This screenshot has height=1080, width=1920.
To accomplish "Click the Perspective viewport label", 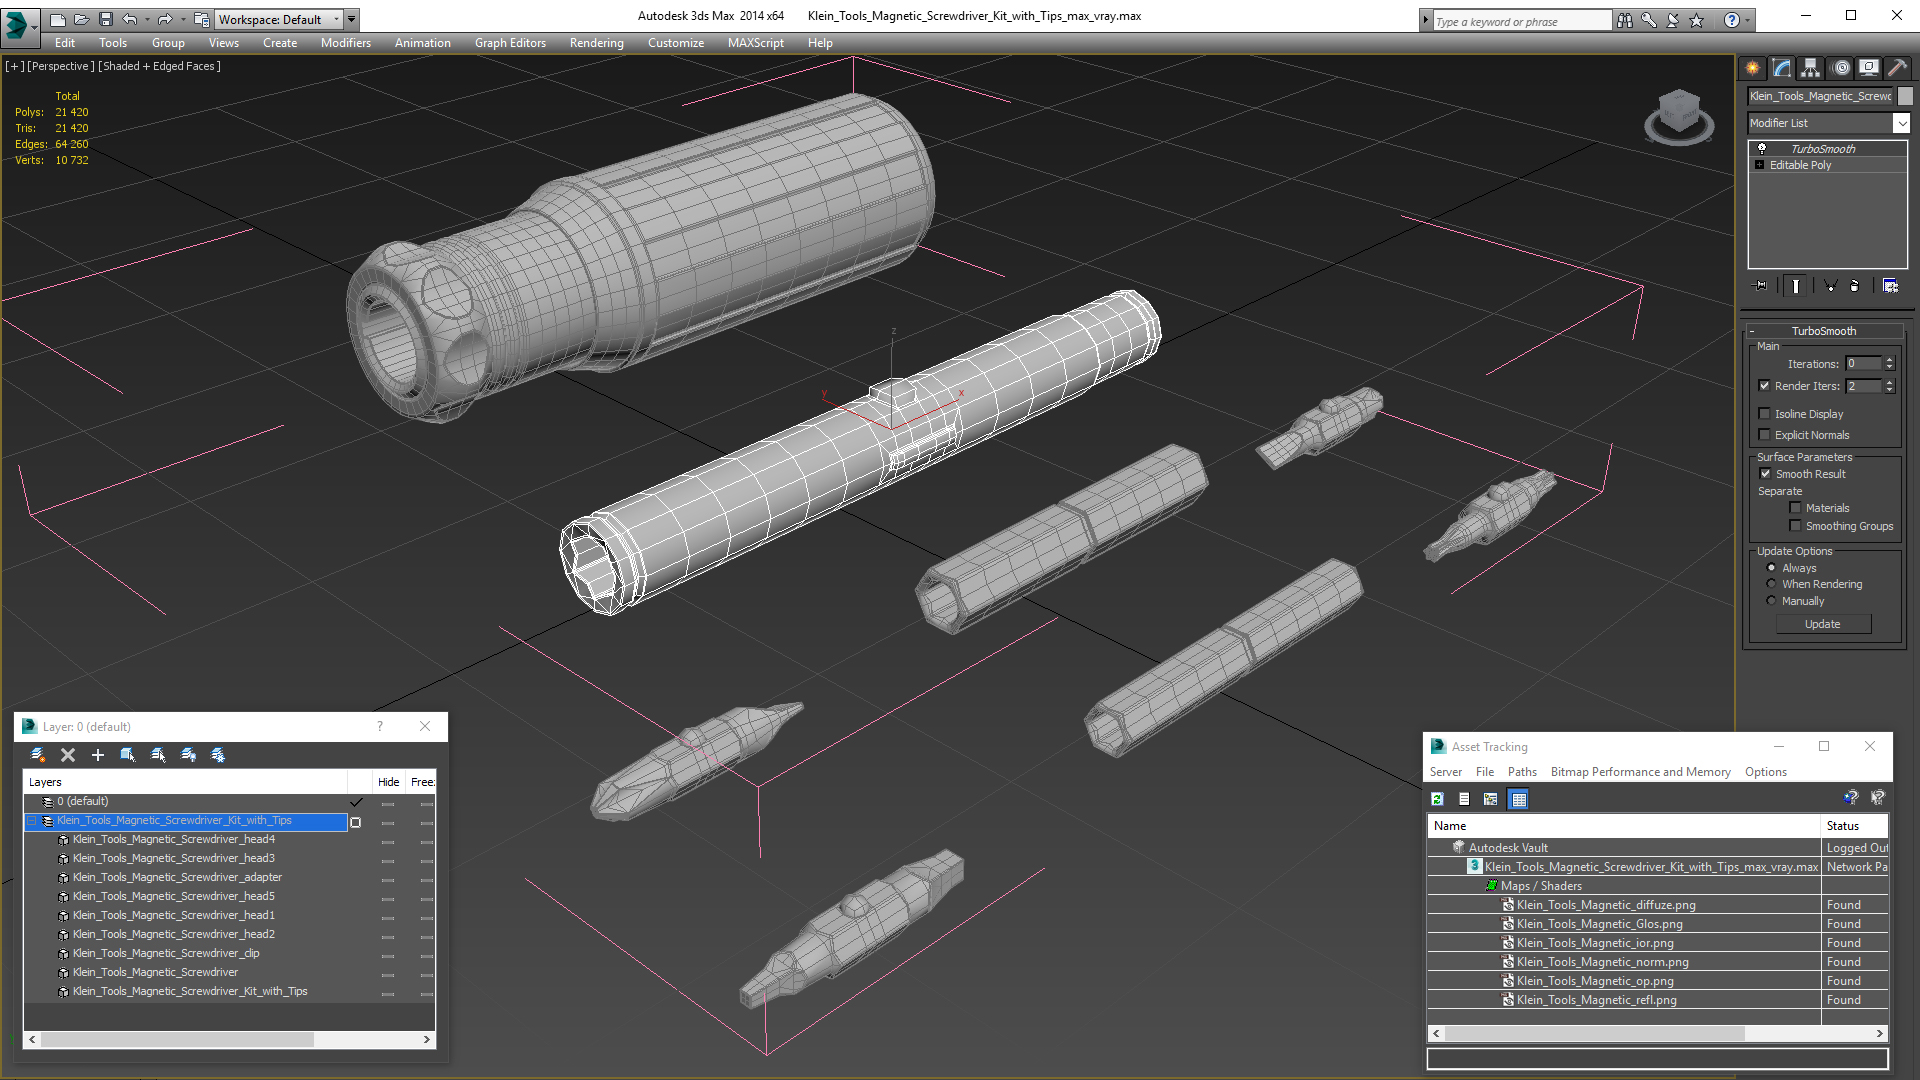I will 61,66.
